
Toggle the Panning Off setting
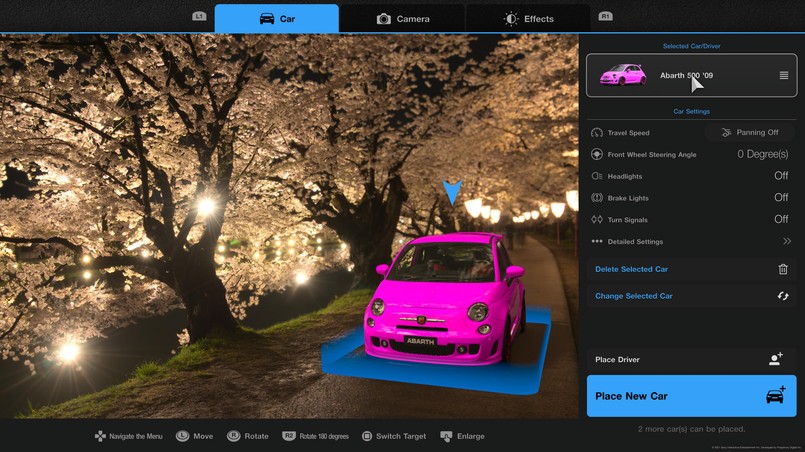[750, 133]
